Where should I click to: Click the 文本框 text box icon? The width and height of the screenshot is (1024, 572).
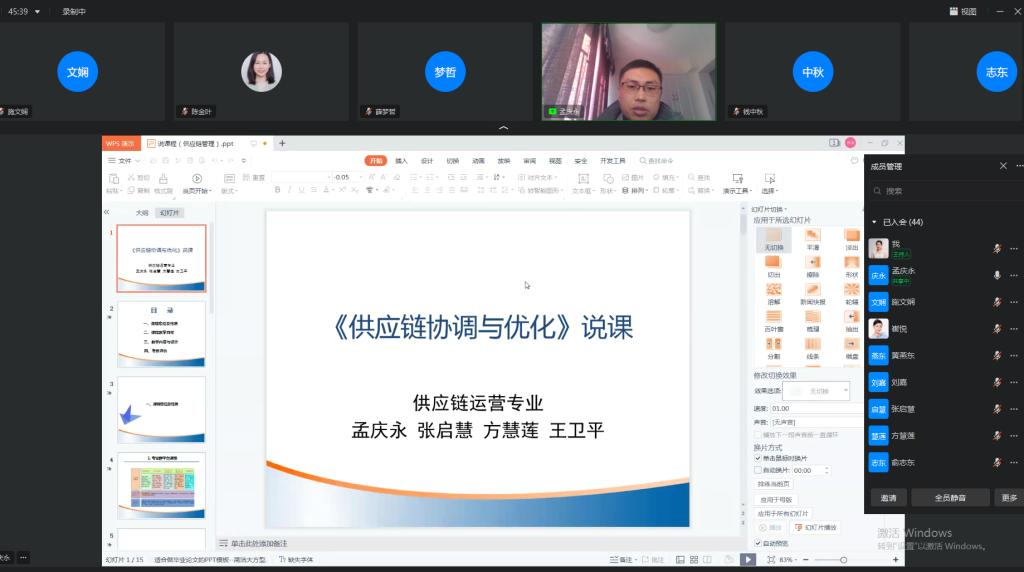coord(583,178)
